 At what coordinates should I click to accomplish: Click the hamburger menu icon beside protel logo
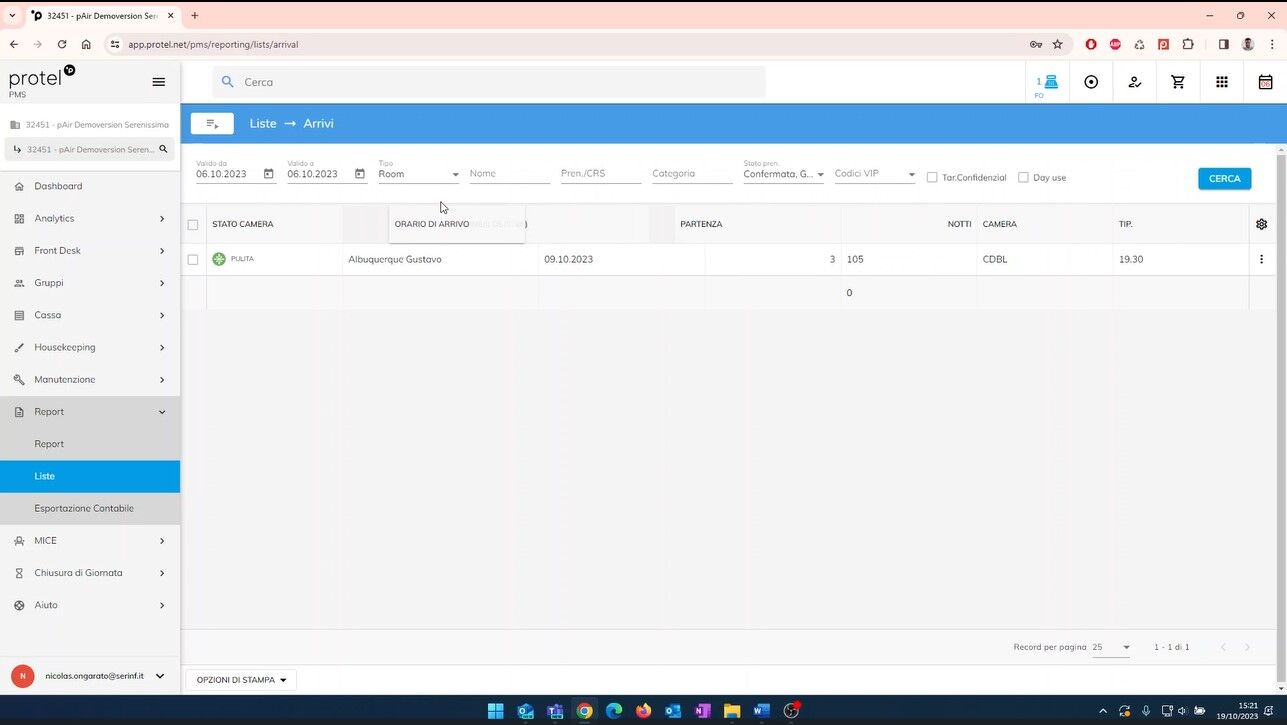158,82
